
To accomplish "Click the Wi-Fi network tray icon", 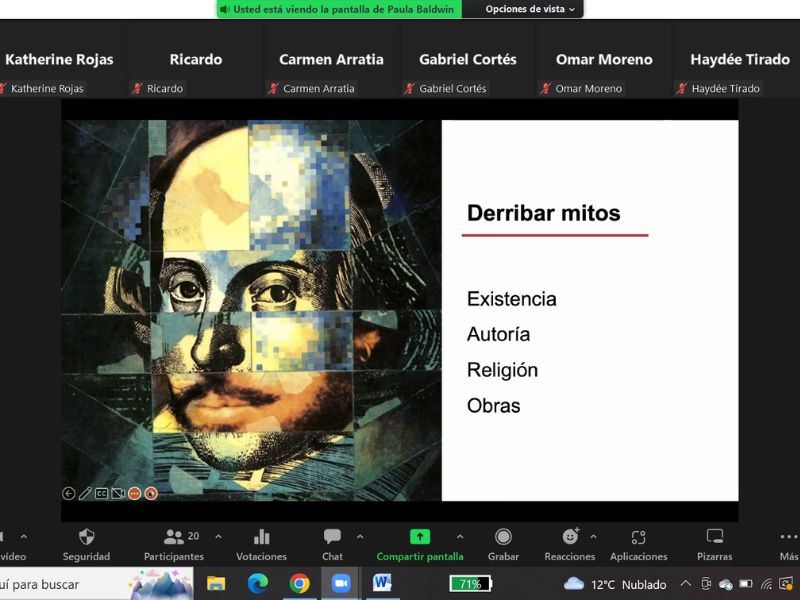I will click(x=766, y=584).
